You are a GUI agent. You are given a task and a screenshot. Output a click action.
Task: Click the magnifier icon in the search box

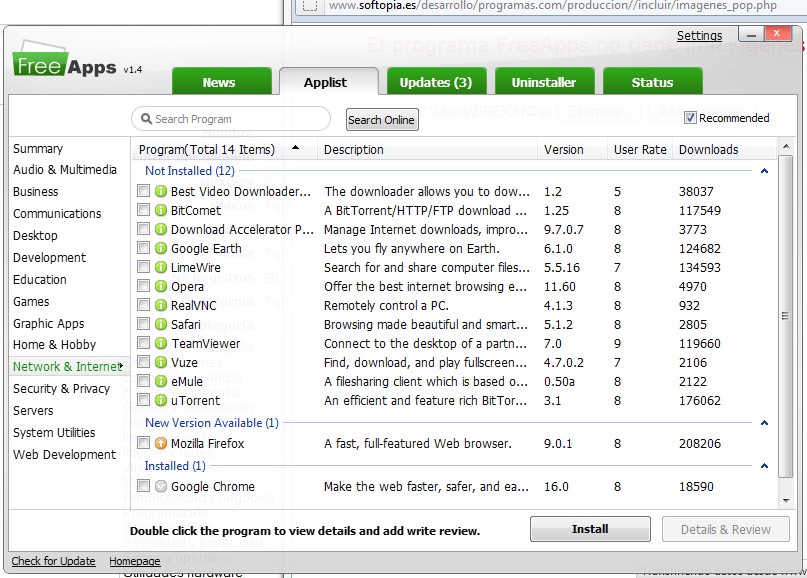(x=146, y=119)
